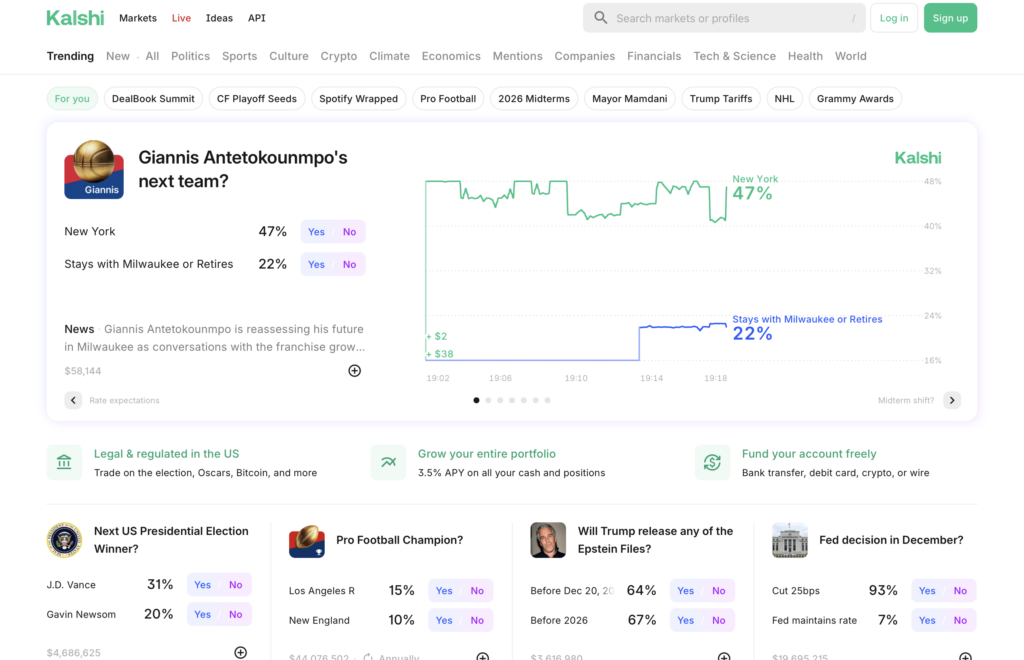Click the Kalshi logo in header
This screenshot has height=660, width=1024.
click(x=75, y=18)
